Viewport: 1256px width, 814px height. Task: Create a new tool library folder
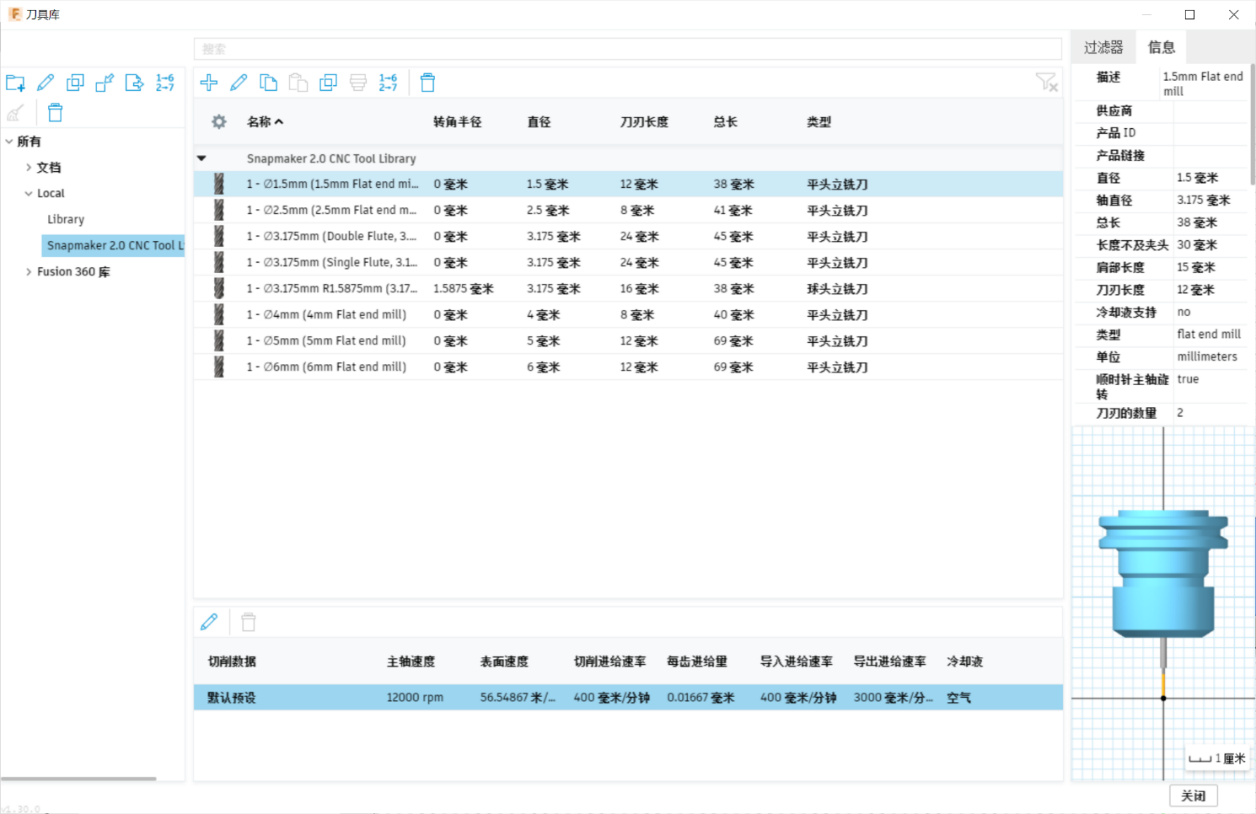[15, 83]
